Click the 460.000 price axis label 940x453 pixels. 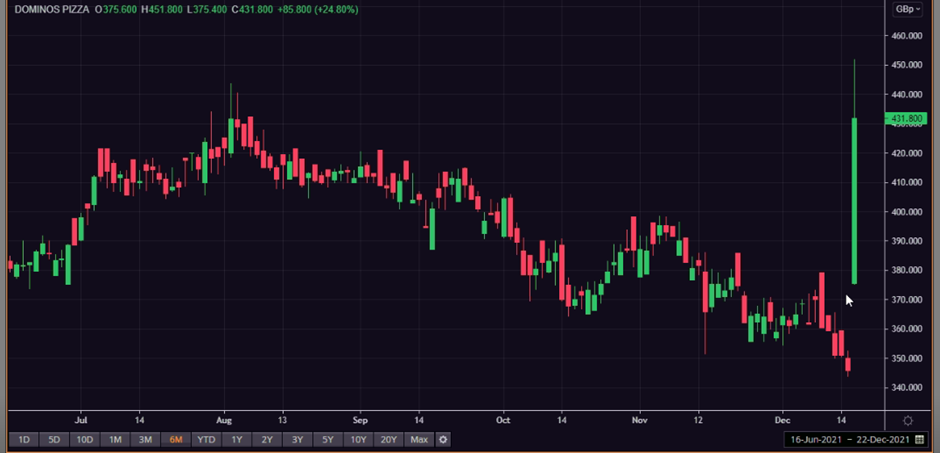907,35
